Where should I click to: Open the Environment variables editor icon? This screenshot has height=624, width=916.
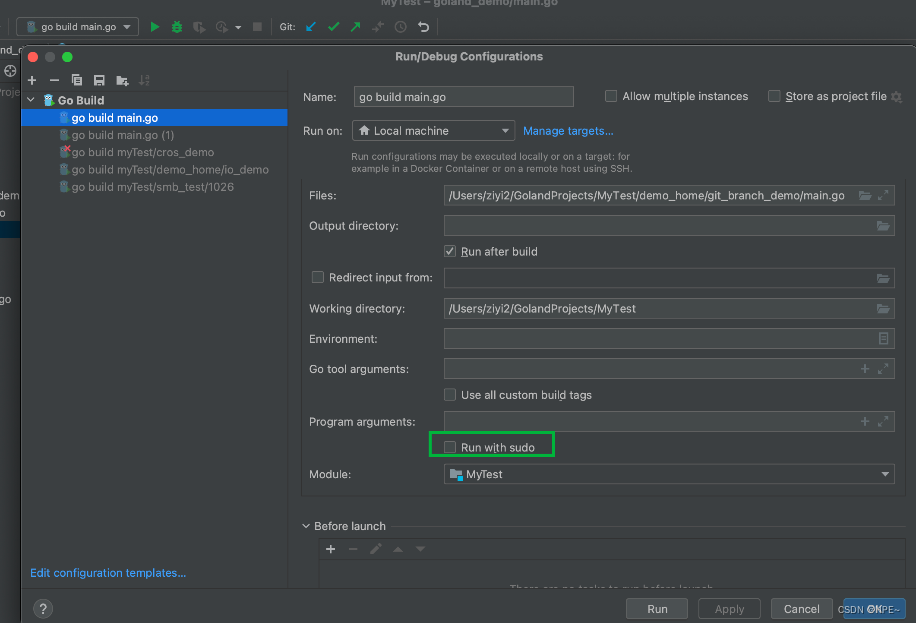click(883, 339)
